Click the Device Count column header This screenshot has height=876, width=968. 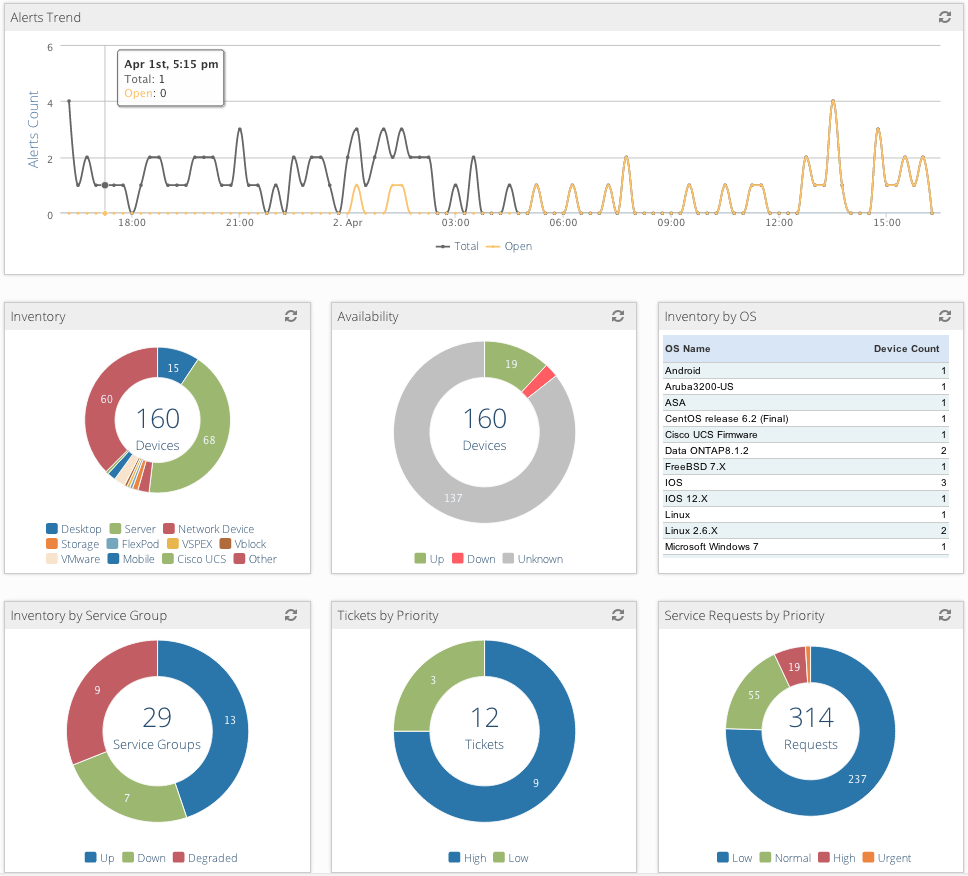point(906,349)
